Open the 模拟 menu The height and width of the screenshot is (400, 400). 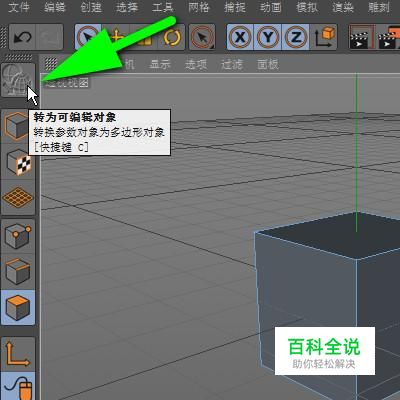click(307, 7)
